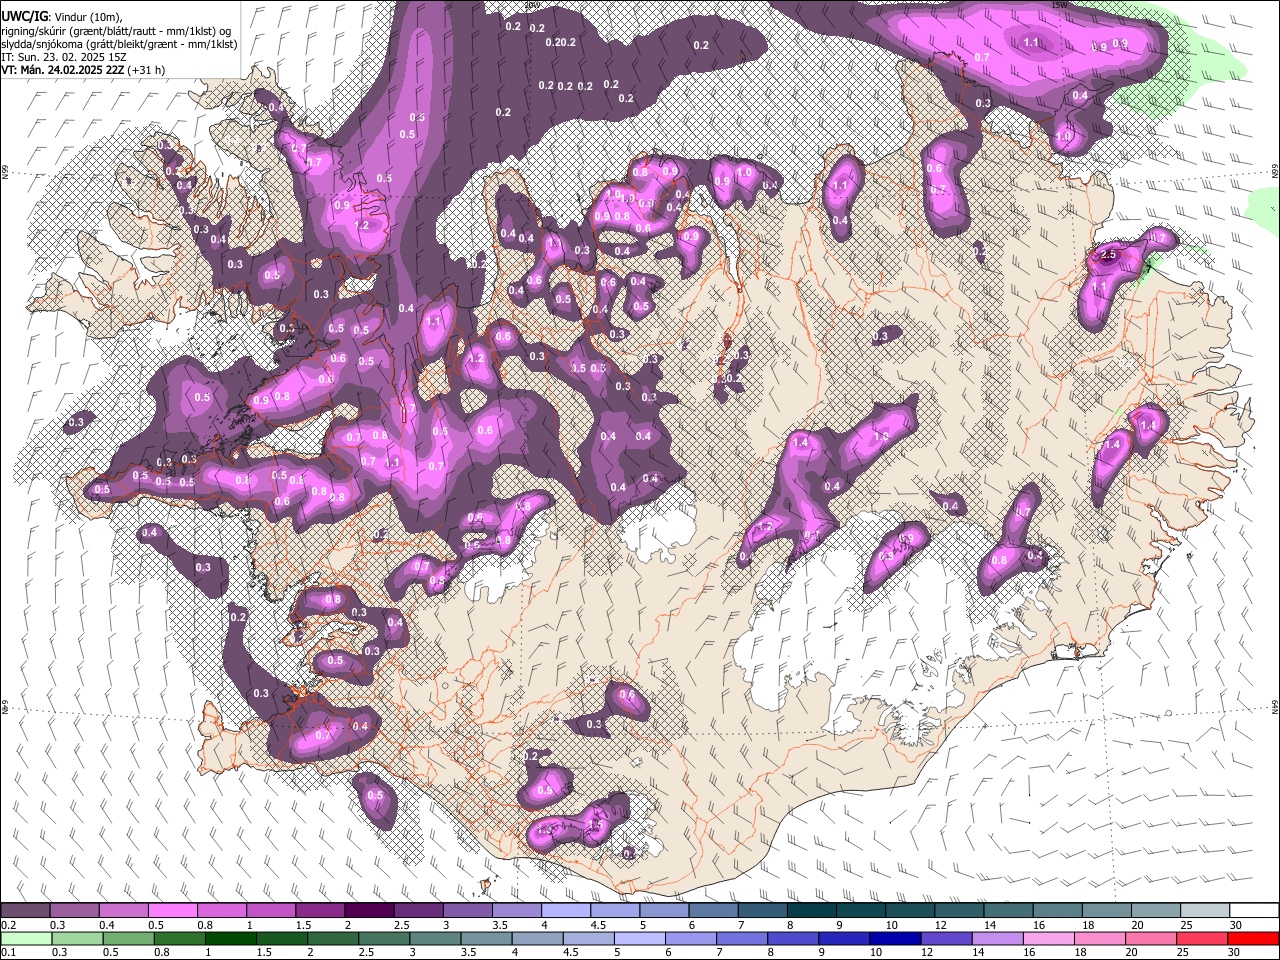Select the bright pink 0.5 swatch in upper legend

click(x=172, y=910)
